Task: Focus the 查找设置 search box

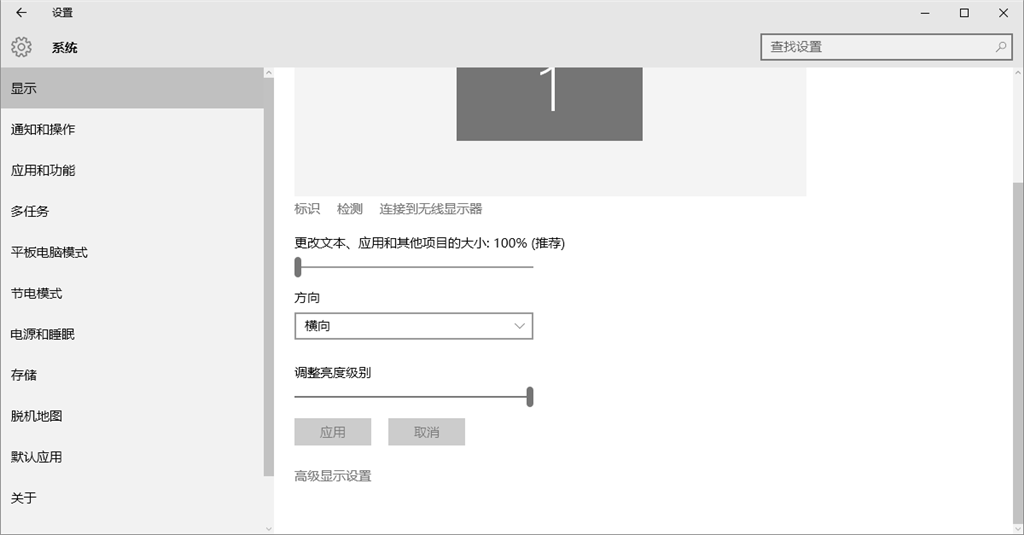Action: coord(886,47)
